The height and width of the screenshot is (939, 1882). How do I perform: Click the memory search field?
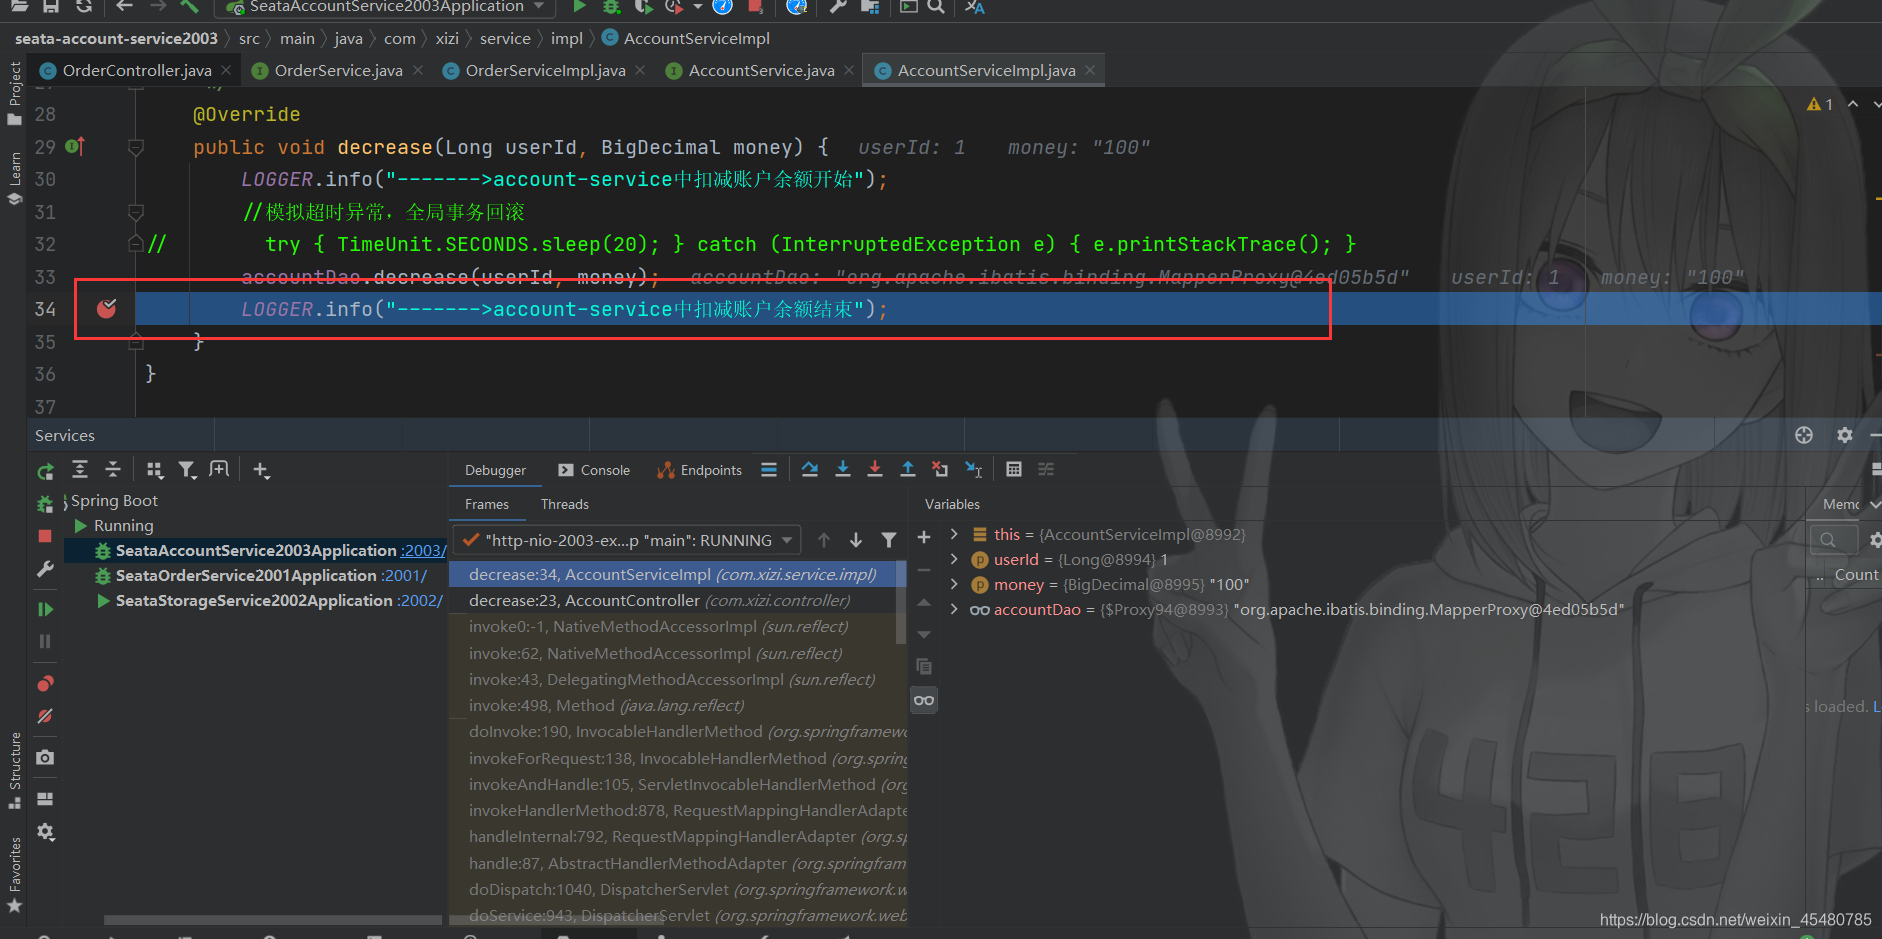1832,540
